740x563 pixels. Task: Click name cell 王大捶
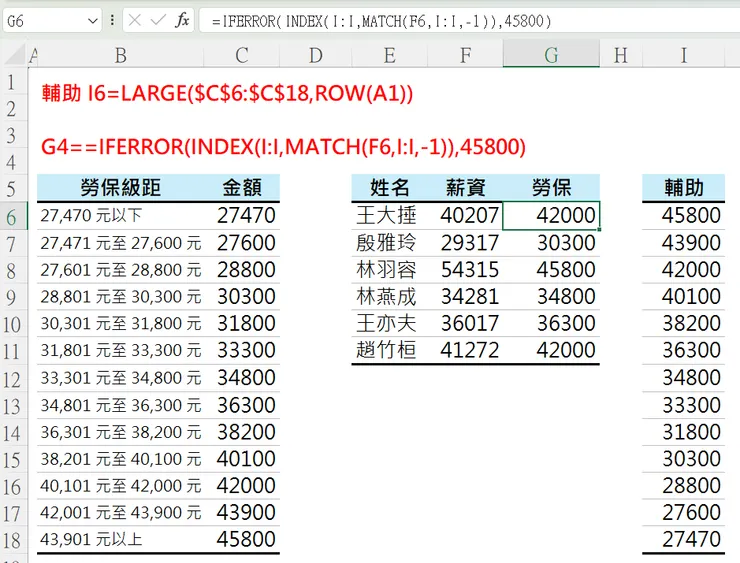[390, 216]
